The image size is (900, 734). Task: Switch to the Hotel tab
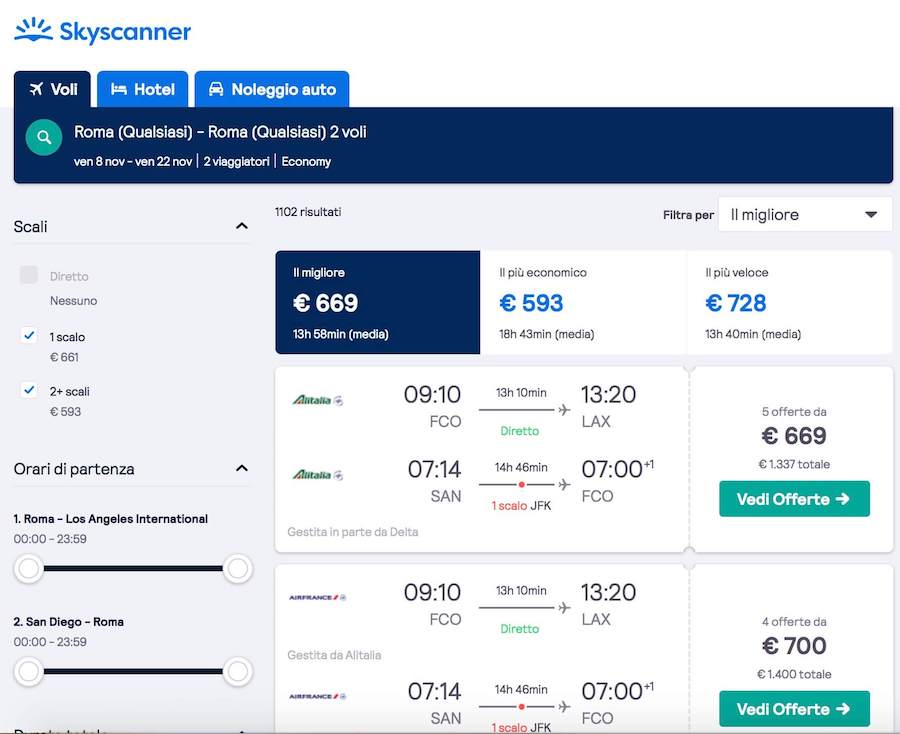click(x=142, y=89)
